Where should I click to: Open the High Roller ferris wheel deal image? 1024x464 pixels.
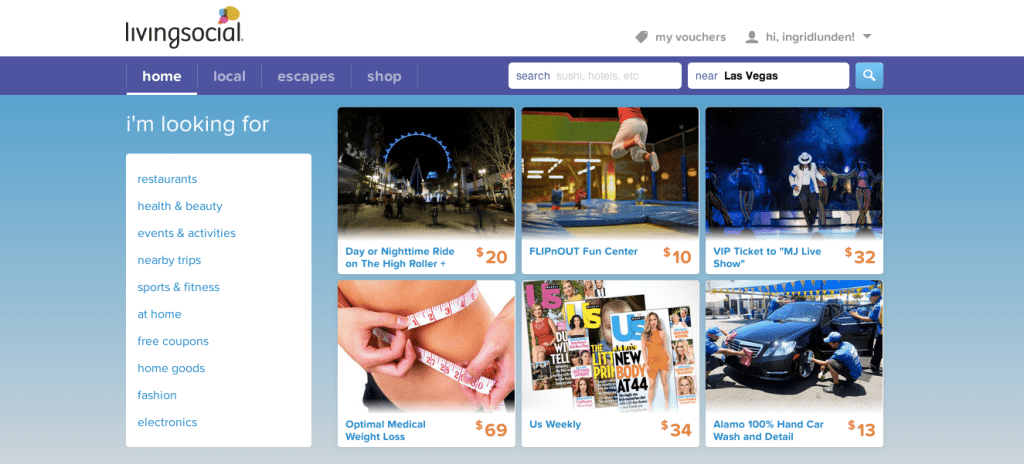coord(426,173)
